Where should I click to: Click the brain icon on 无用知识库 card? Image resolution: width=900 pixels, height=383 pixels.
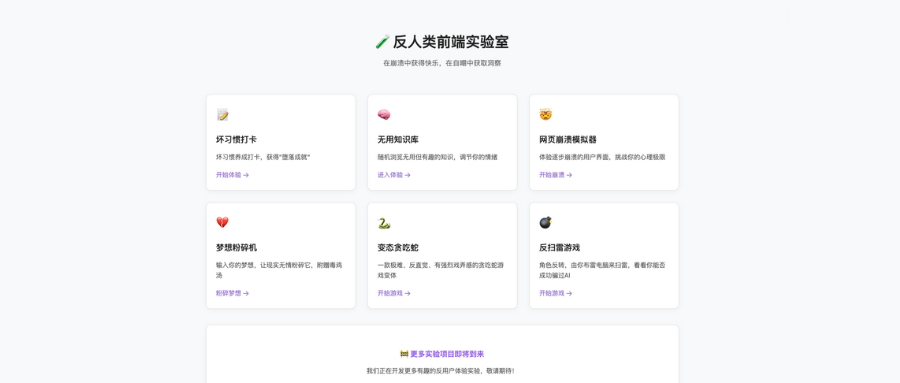[x=384, y=115]
